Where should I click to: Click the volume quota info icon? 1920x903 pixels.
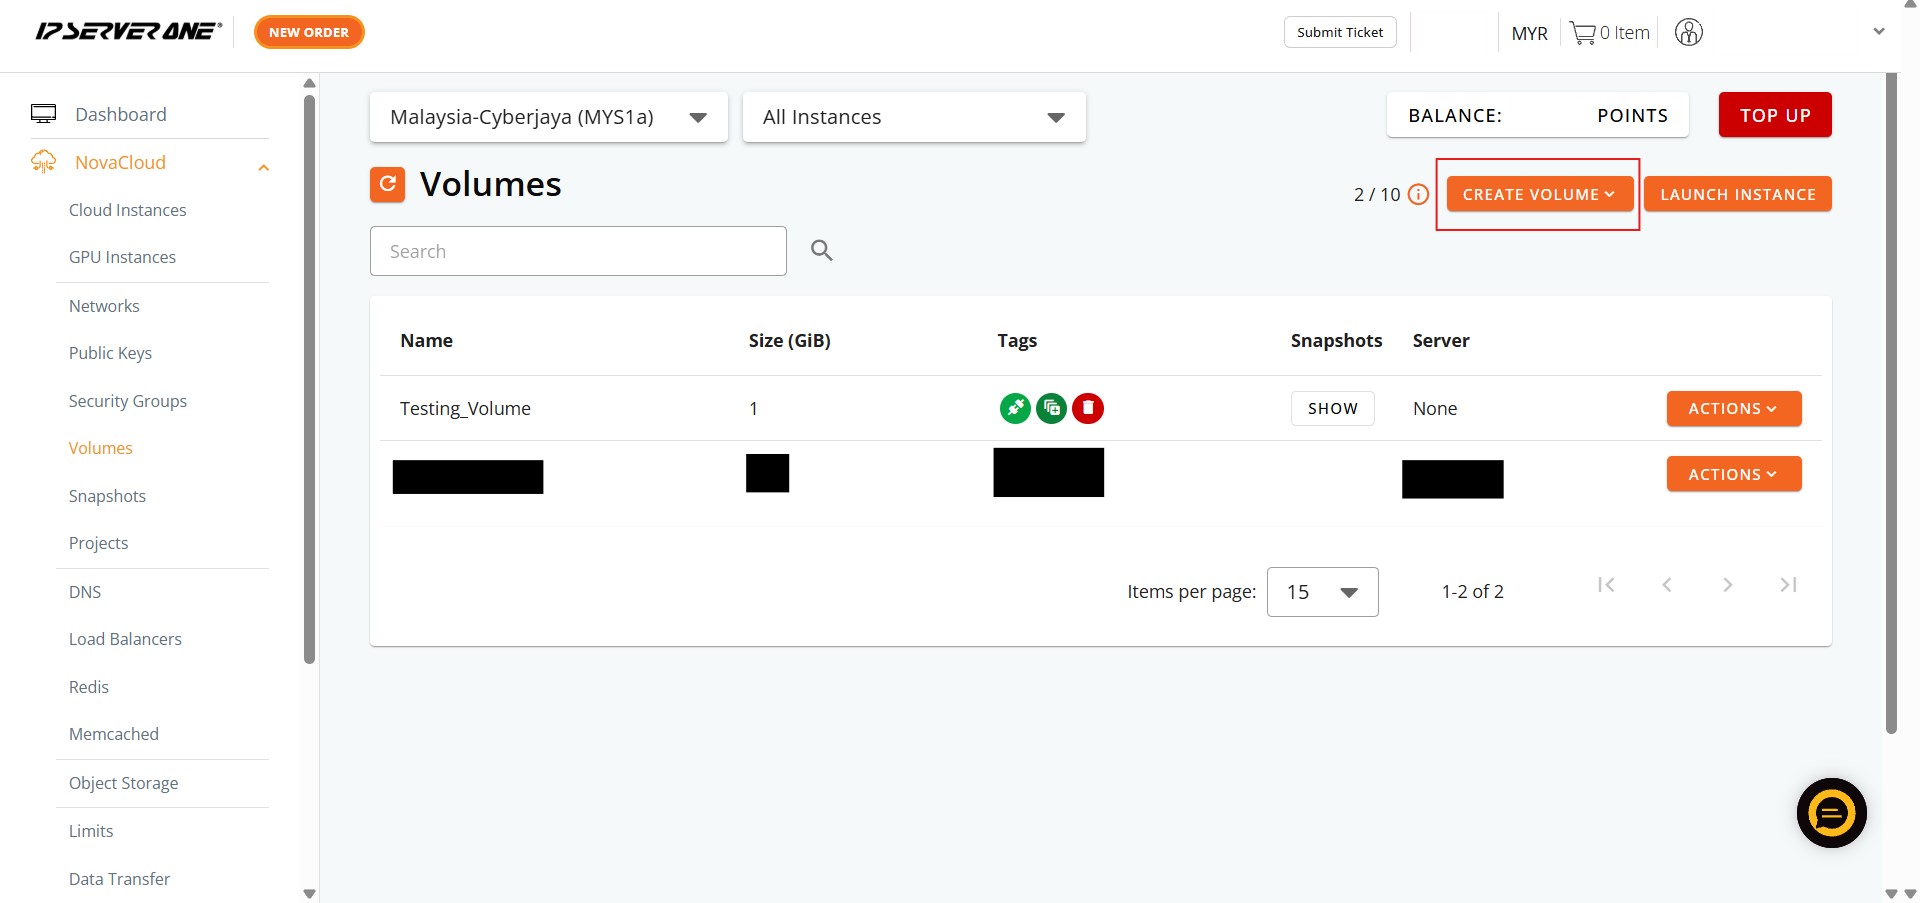(x=1418, y=194)
